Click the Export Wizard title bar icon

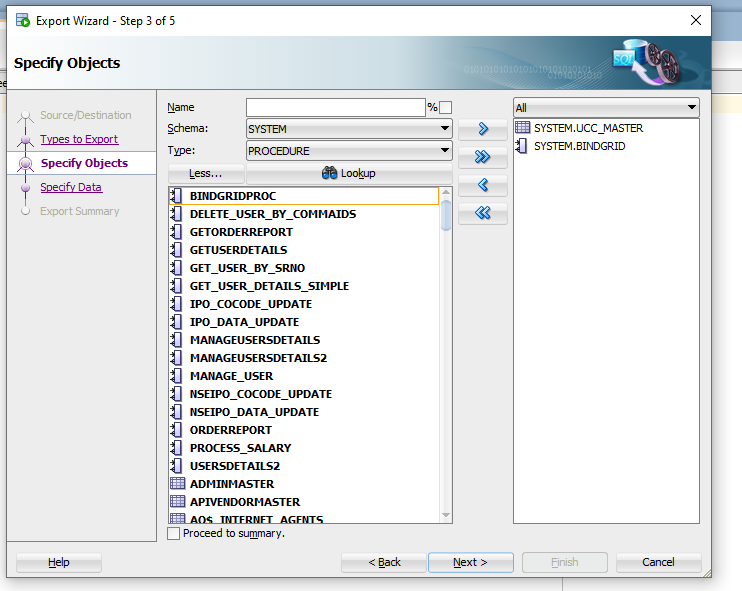23,20
